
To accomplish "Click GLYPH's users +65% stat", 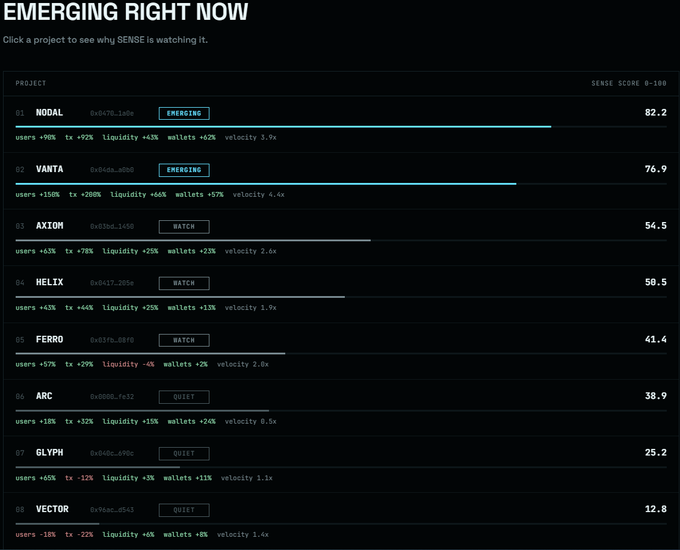I will [x=36, y=478].
